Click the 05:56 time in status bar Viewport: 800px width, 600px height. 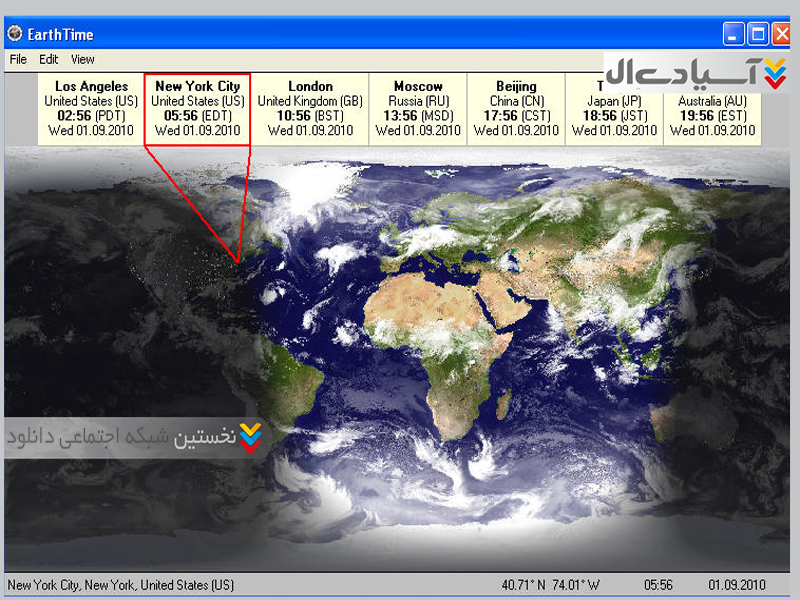tap(658, 585)
